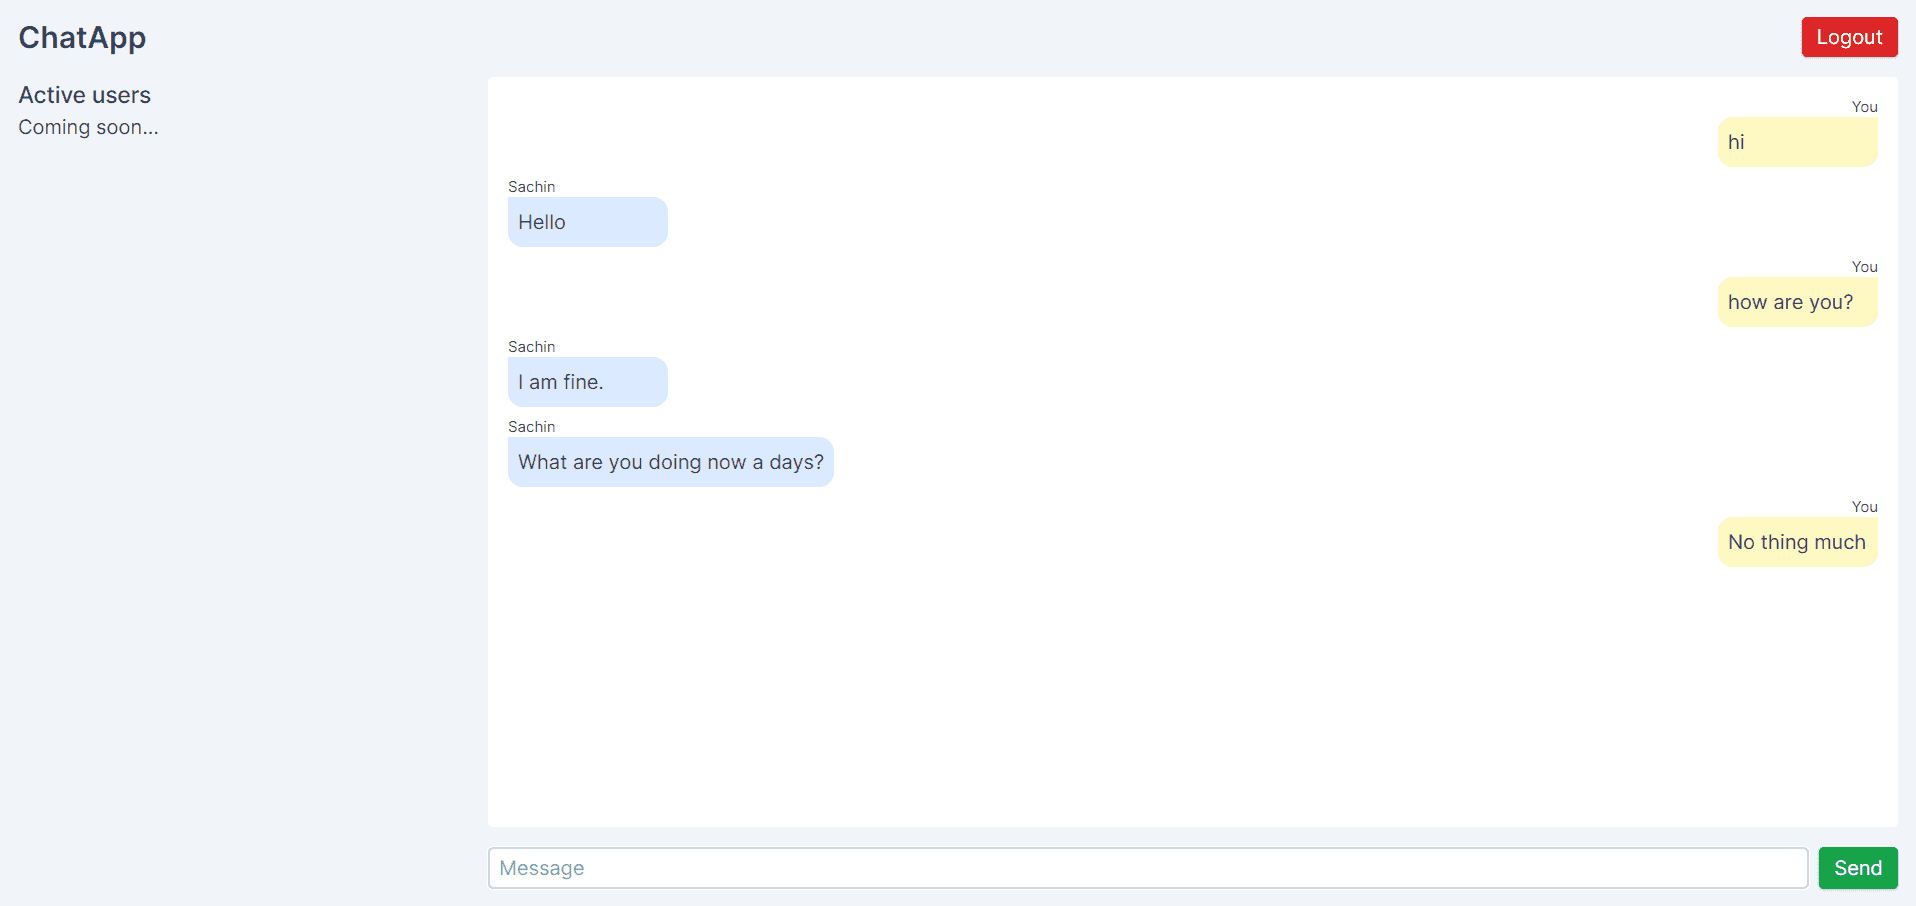The image size is (1916, 906).
Task: Click the 'Coming soon...' text
Action: coord(88,127)
